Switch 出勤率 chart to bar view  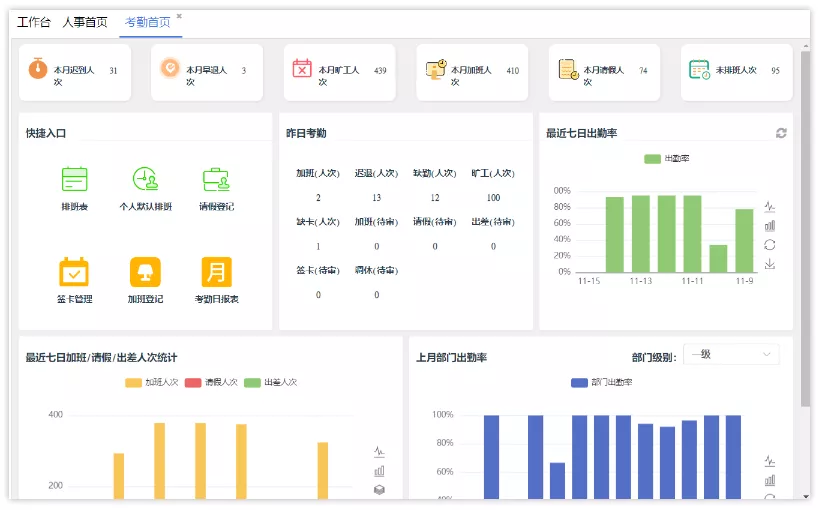[x=770, y=225]
